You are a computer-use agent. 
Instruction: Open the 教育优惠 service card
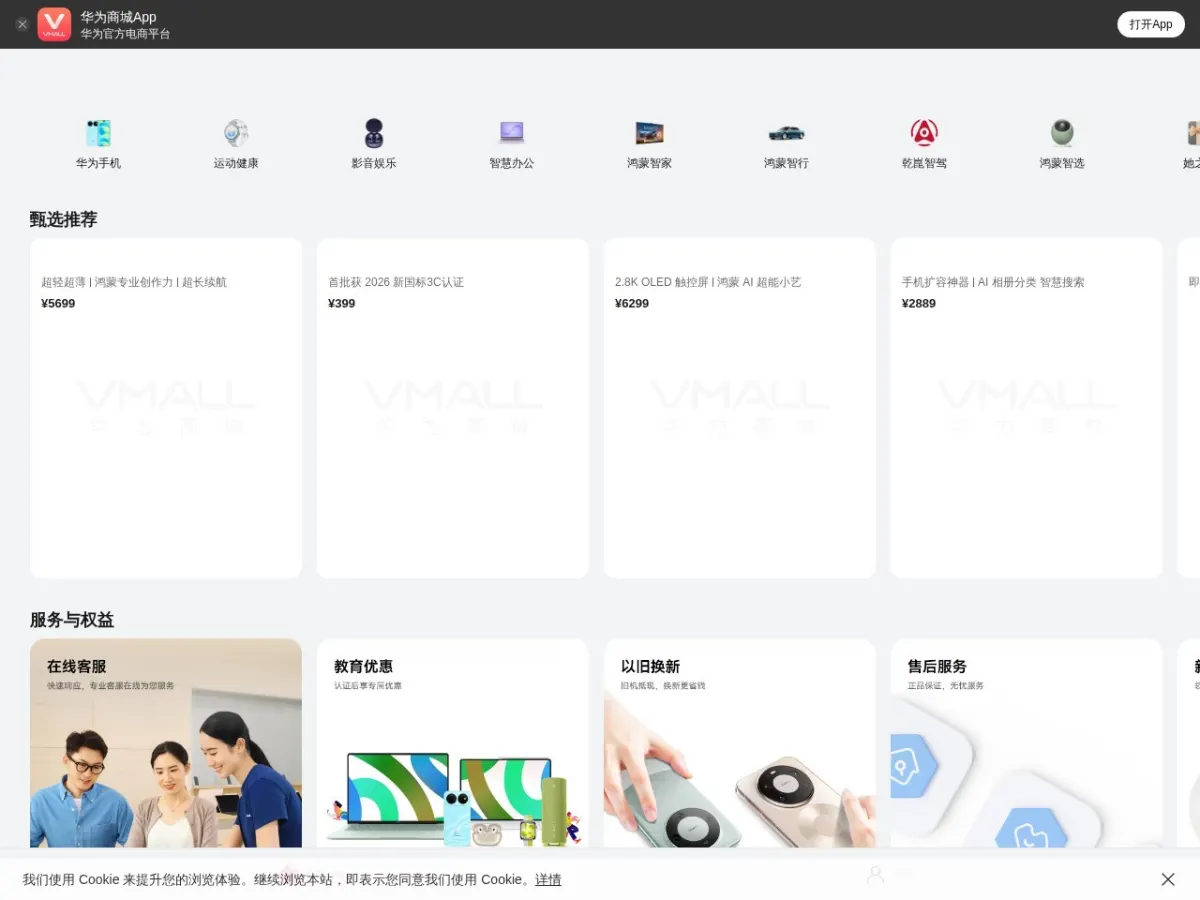click(453, 744)
